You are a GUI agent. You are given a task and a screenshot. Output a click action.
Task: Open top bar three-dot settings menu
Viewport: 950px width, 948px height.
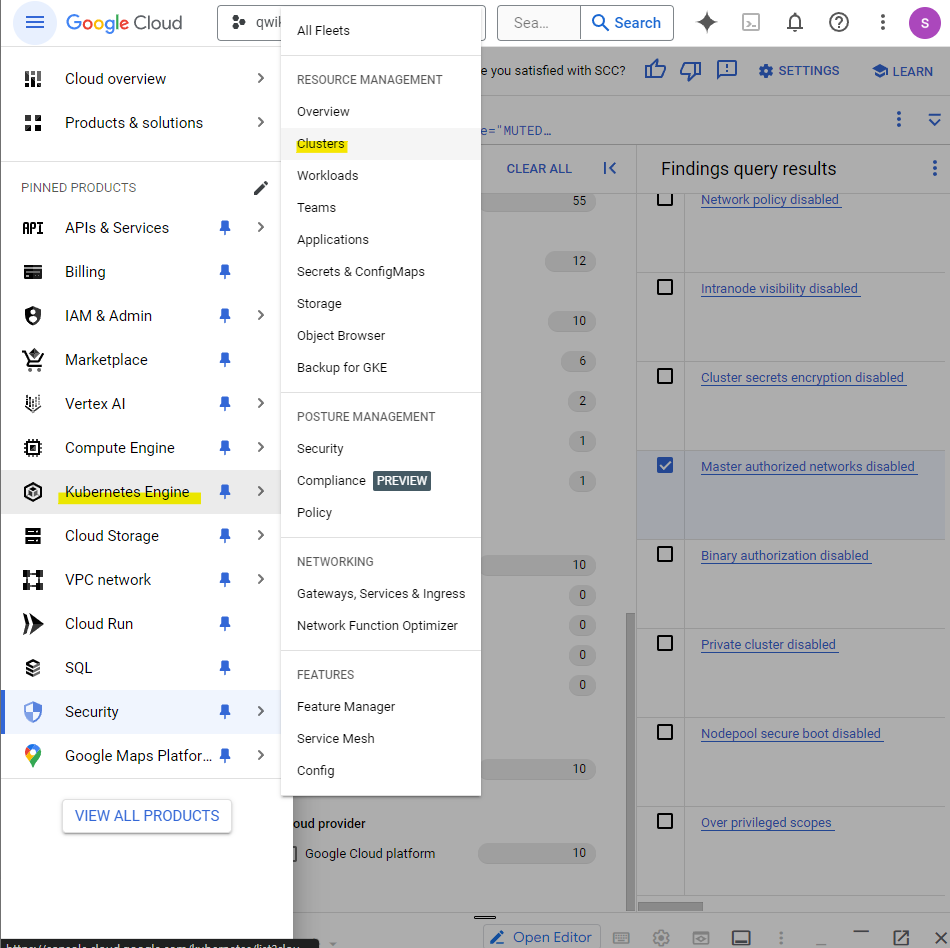point(882,23)
